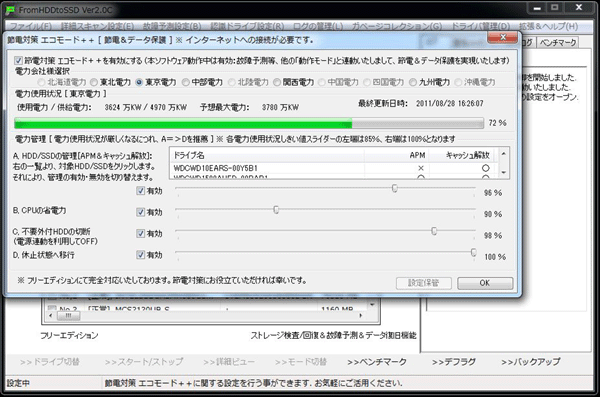Click the フリーエディション label in main window
The height and width of the screenshot is (397, 600).
click(x=69, y=336)
